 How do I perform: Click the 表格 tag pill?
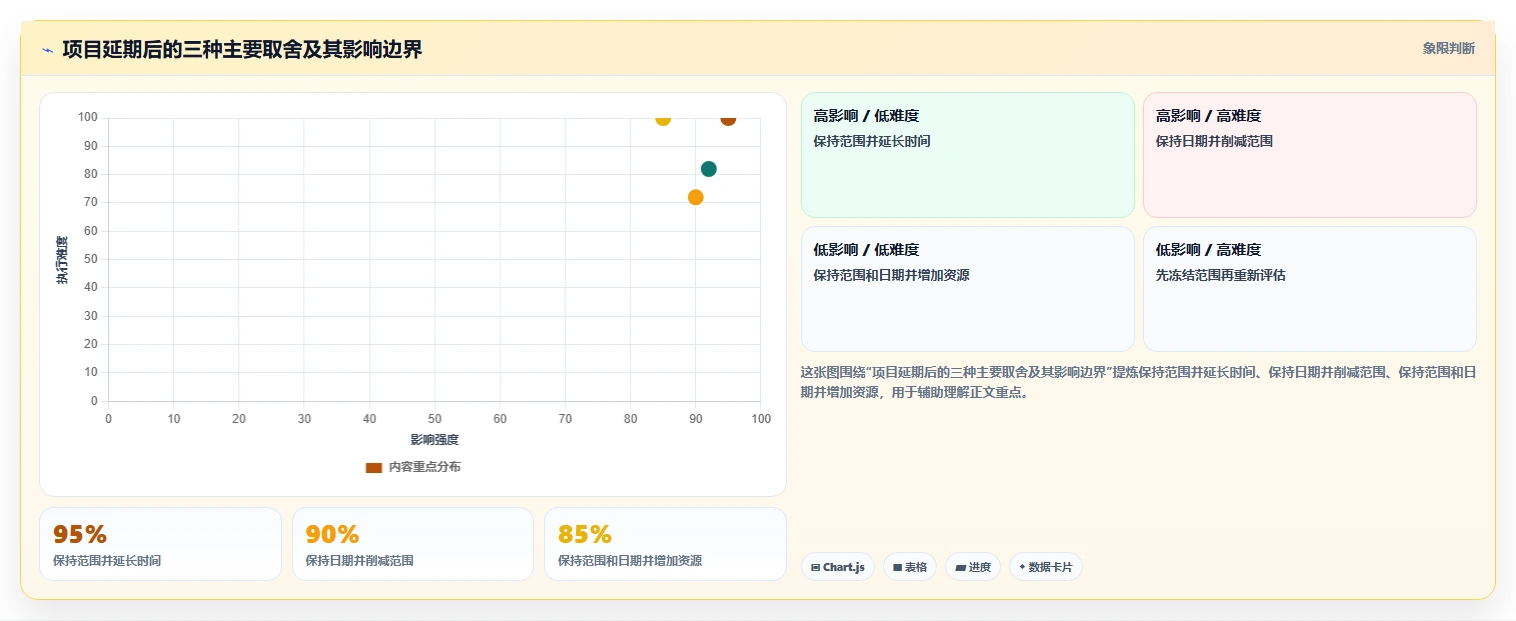[910, 567]
